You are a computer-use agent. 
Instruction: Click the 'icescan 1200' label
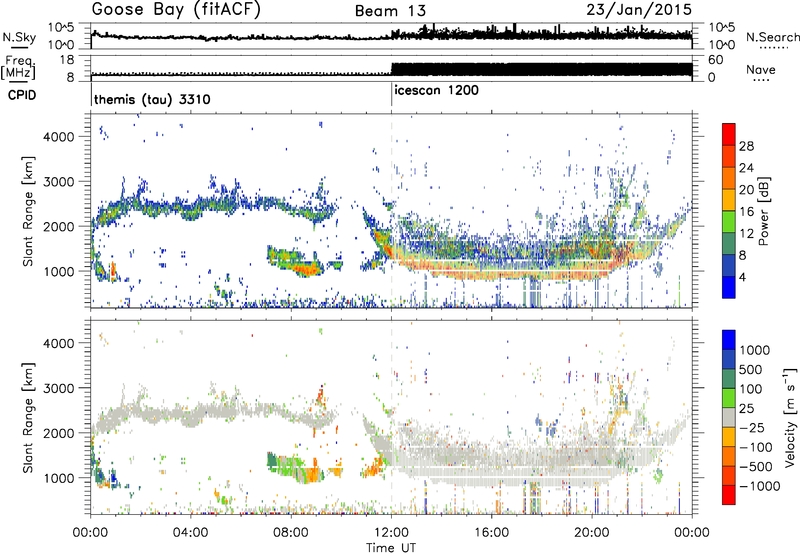[436, 90]
